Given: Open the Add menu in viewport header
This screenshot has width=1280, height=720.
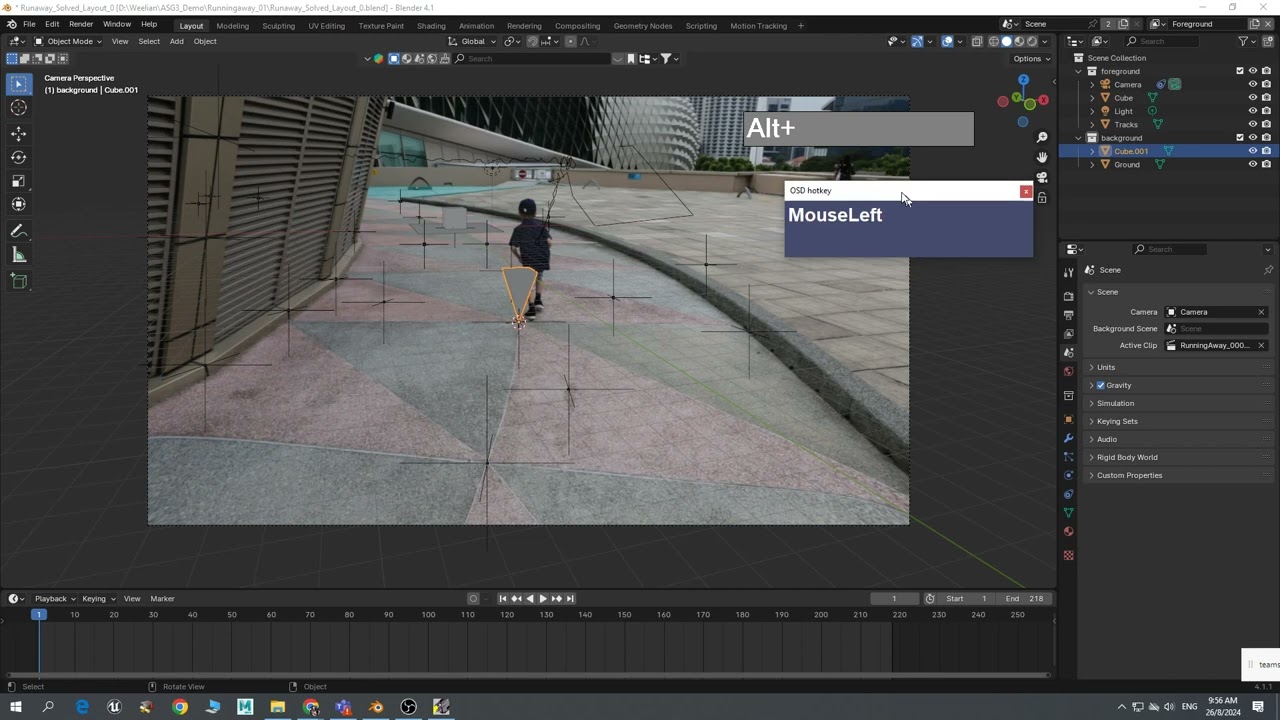Looking at the screenshot, I should pyautogui.click(x=176, y=41).
